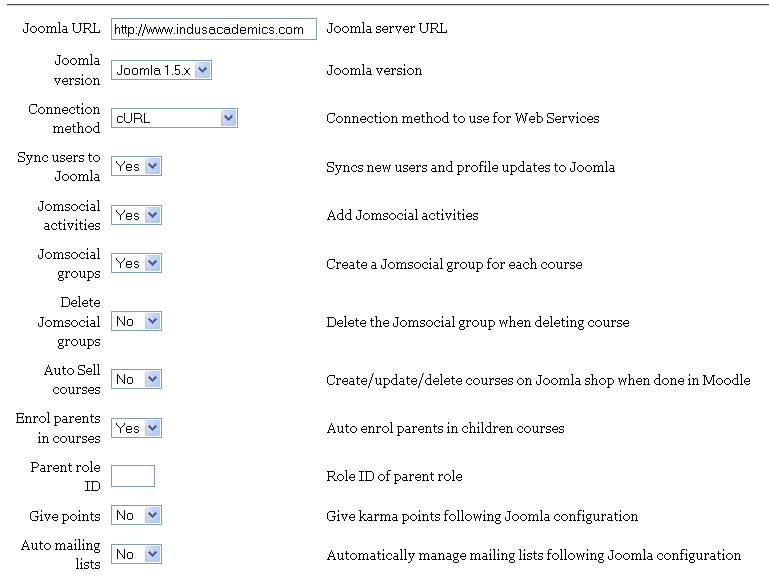Open the Sync users to Joomla dropdown
Image resolution: width=769 pixels, height=582 pixels.
pos(136,166)
